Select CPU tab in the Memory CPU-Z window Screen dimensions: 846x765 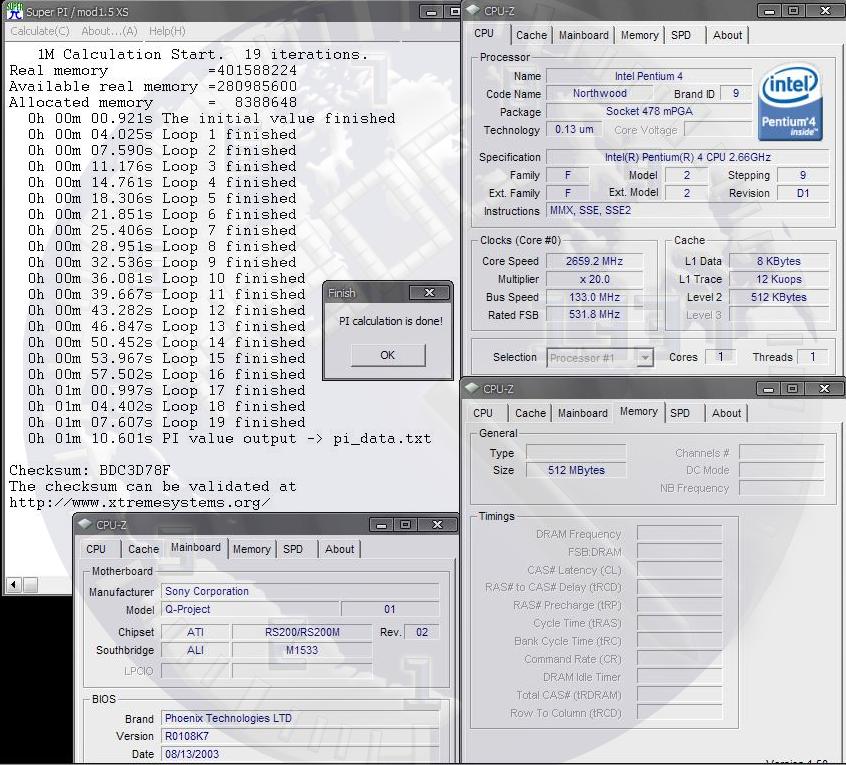point(483,413)
